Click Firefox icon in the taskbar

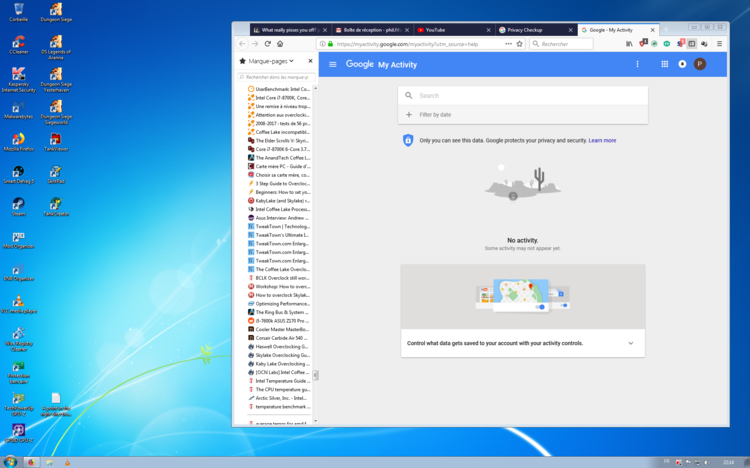31,462
